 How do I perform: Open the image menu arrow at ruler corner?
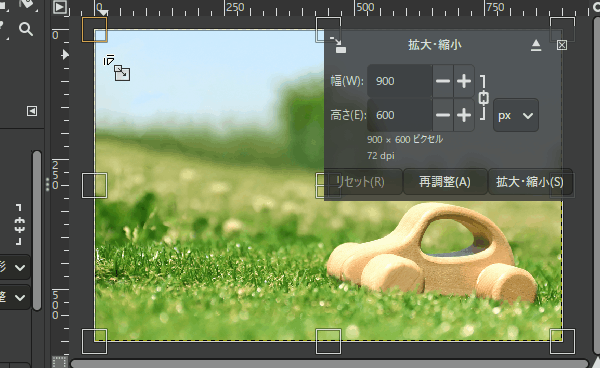click(60, 7)
